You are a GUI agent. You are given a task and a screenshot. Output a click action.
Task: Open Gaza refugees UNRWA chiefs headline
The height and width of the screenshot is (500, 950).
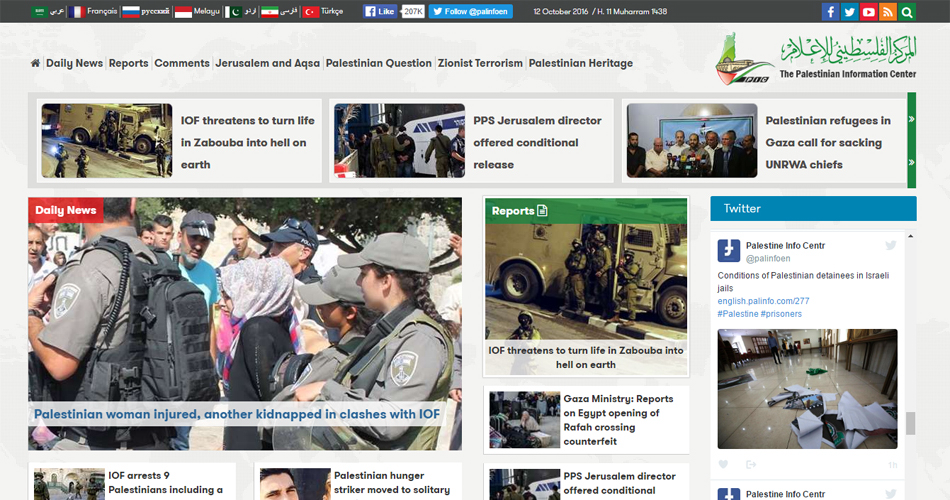[x=828, y=142]
